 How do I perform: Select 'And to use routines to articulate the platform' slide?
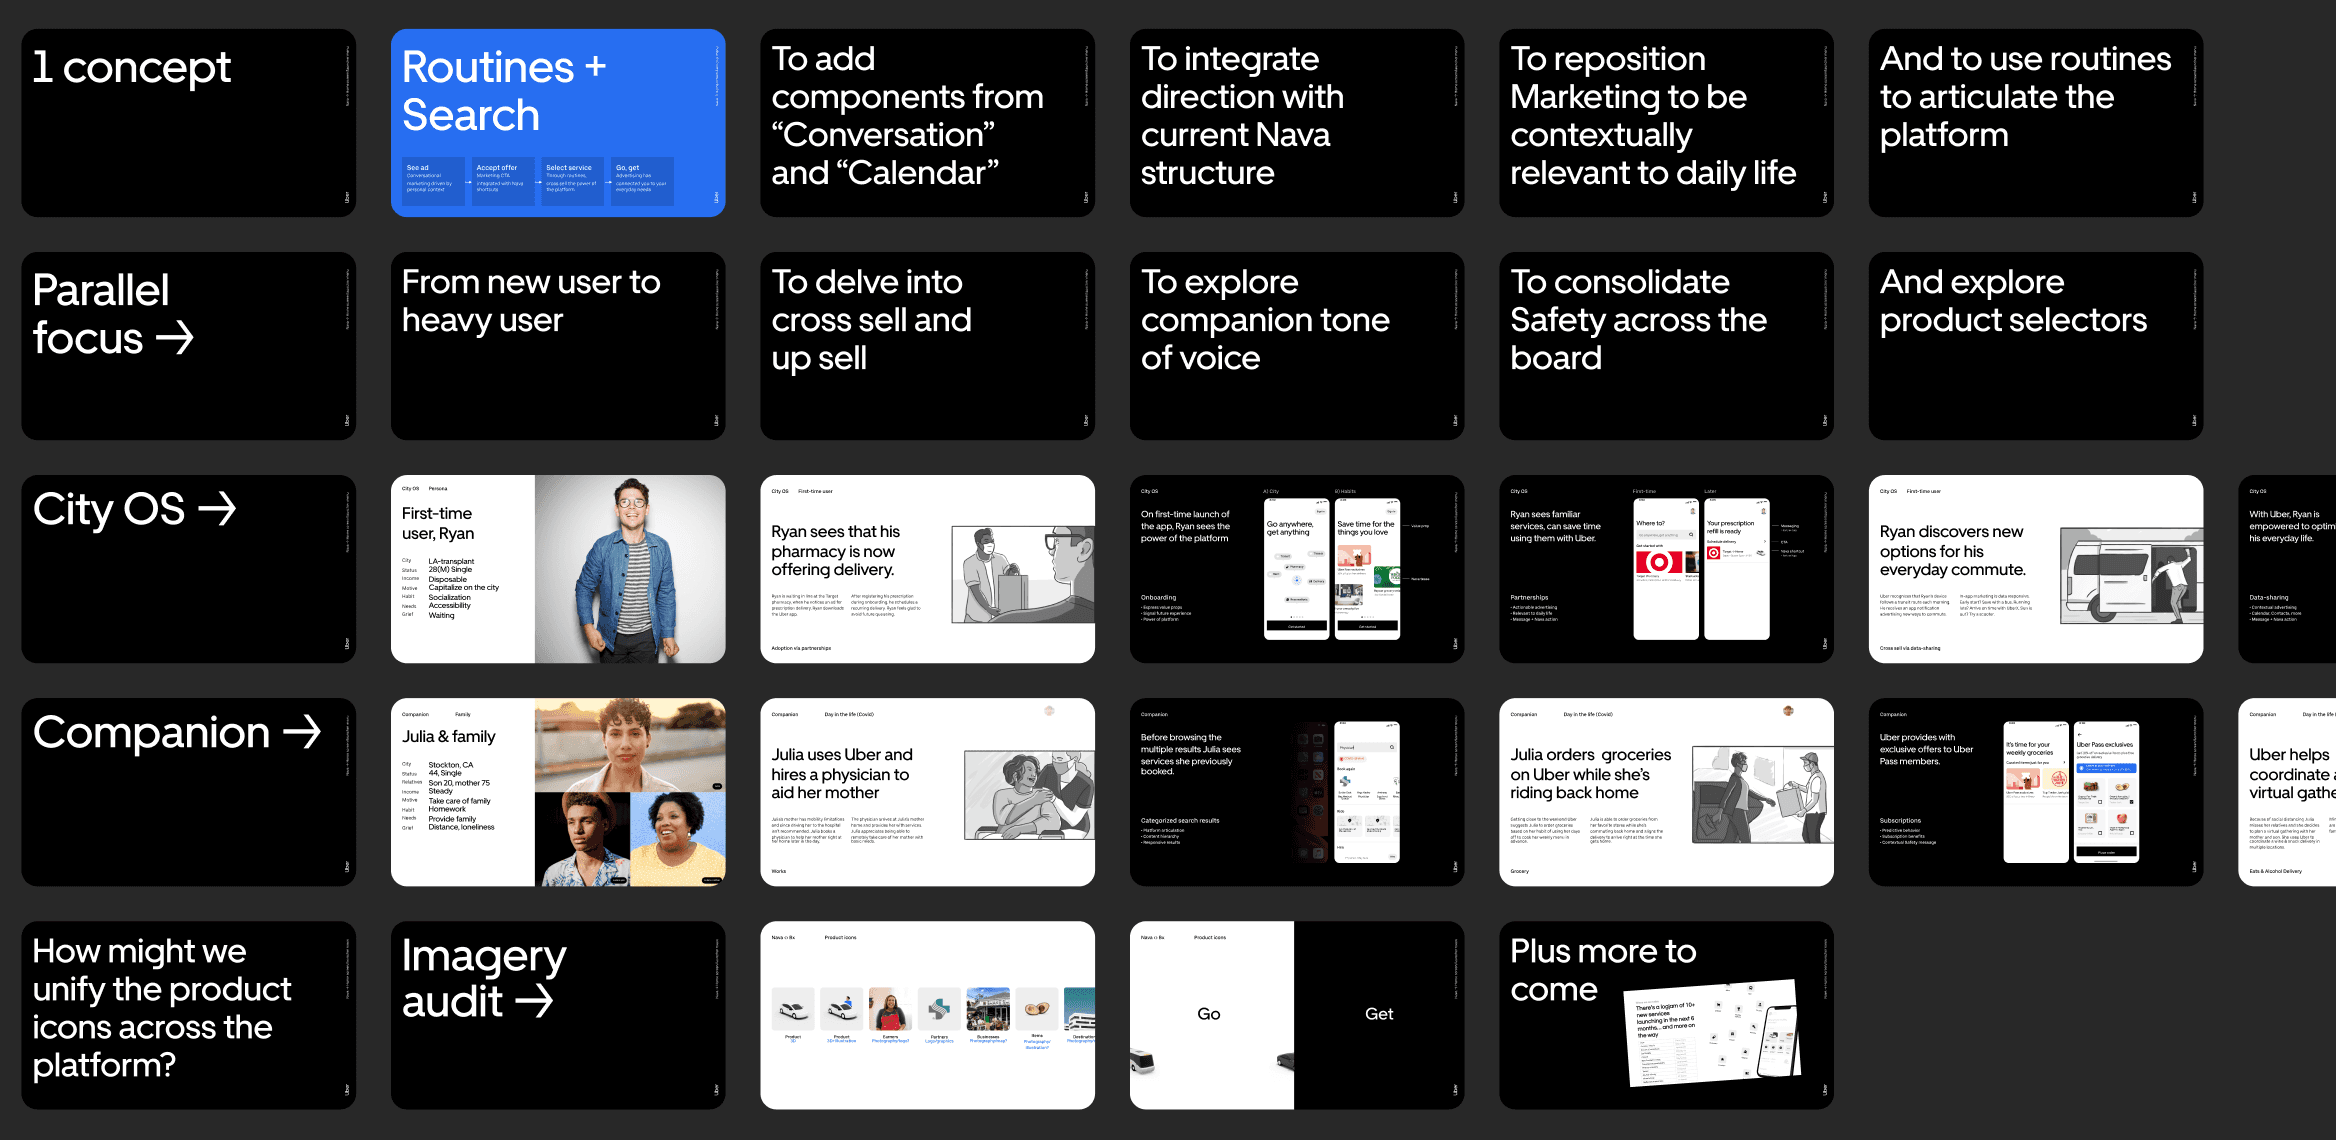[2036, 123]
